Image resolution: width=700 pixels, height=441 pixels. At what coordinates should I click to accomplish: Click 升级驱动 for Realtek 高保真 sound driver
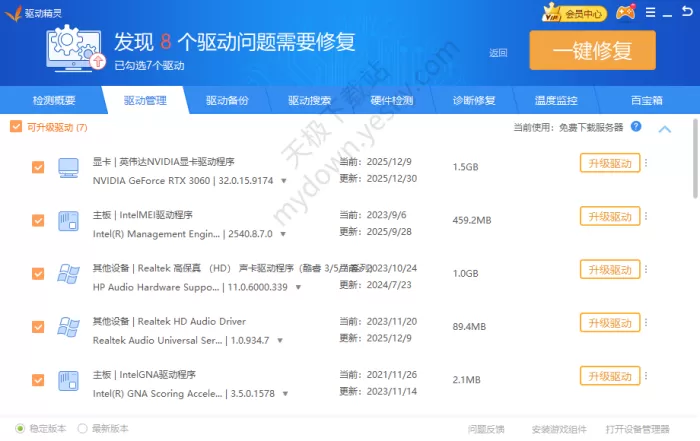pos(610,269)
